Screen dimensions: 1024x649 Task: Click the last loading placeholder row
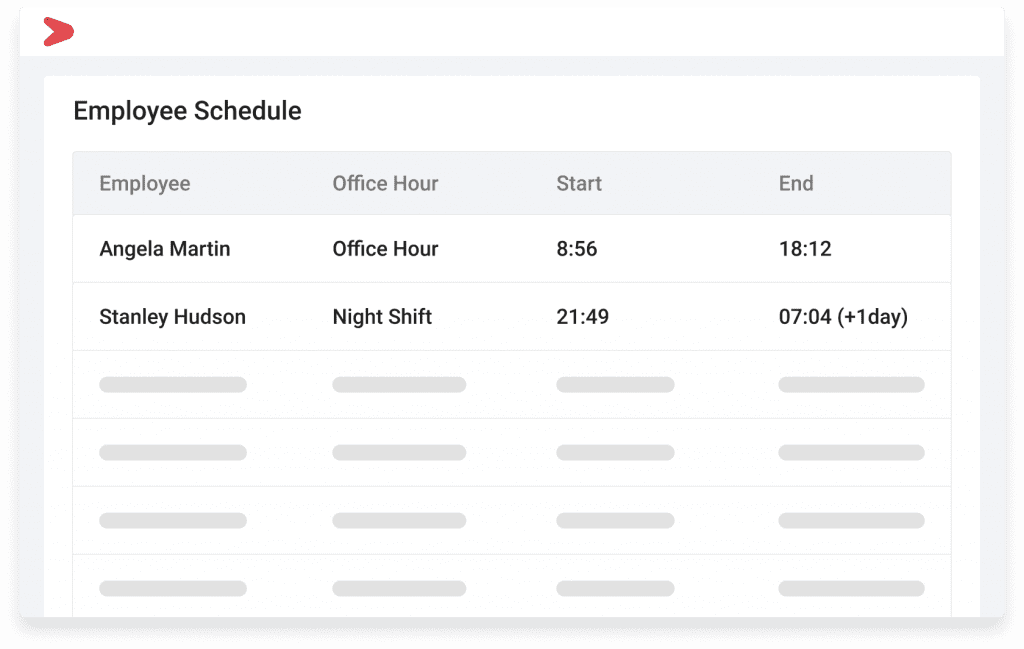point(512,588)
